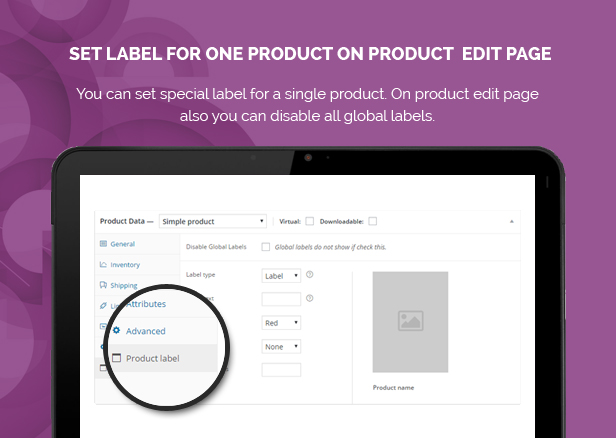Click help icon beside Label type

click(310, 275)
